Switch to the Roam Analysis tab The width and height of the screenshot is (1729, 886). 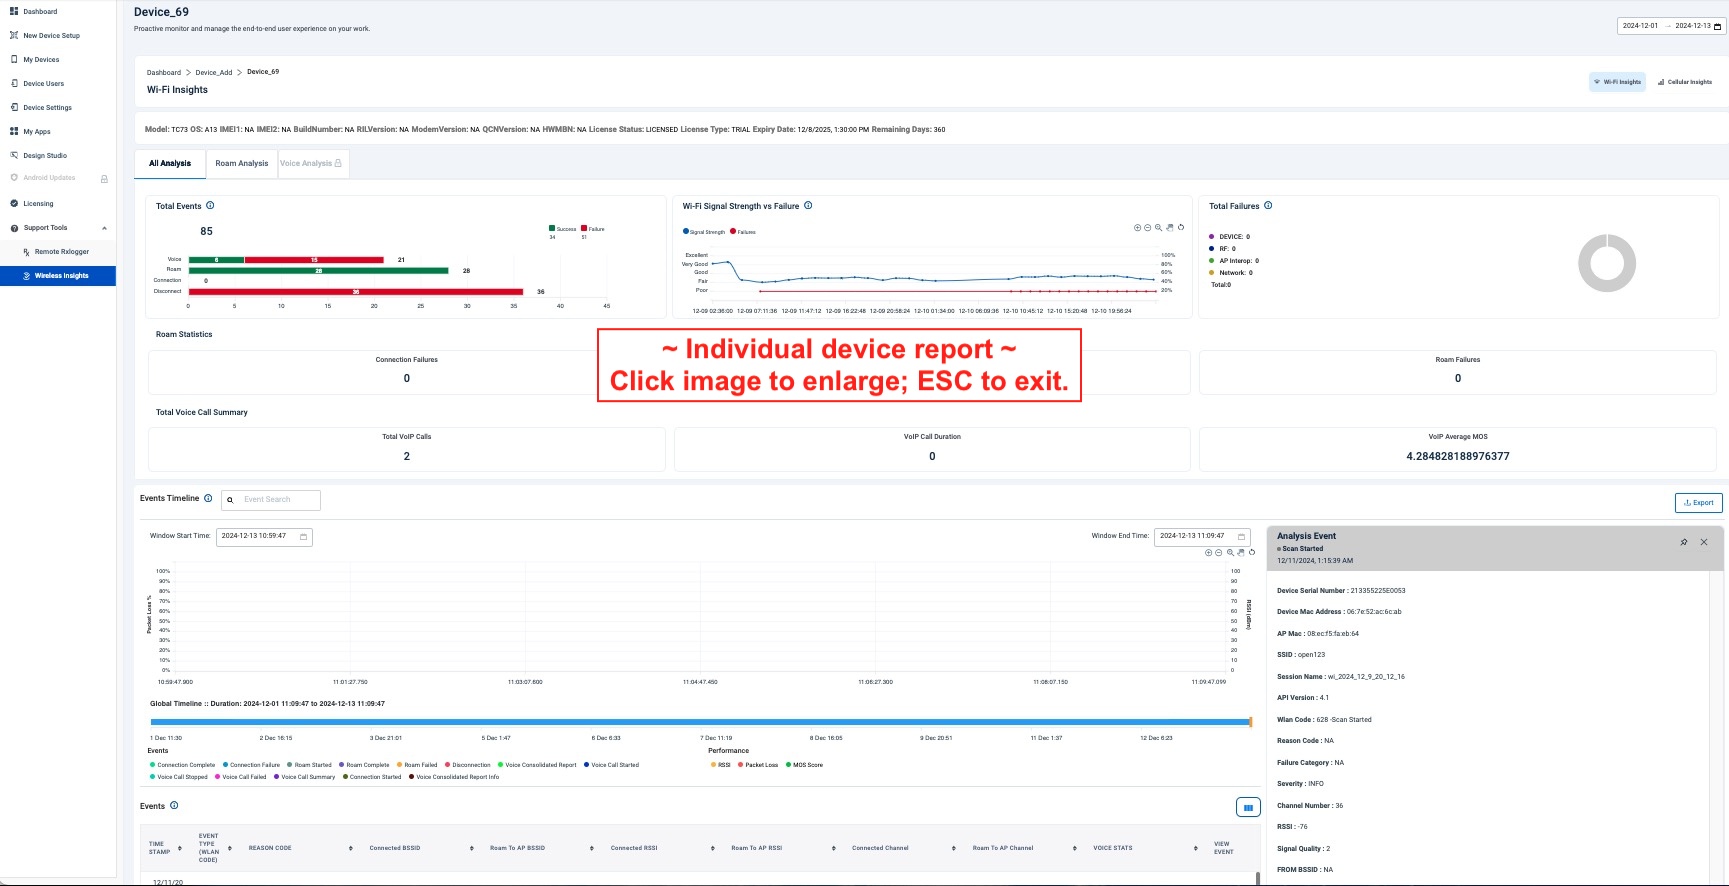coord(242,164)
